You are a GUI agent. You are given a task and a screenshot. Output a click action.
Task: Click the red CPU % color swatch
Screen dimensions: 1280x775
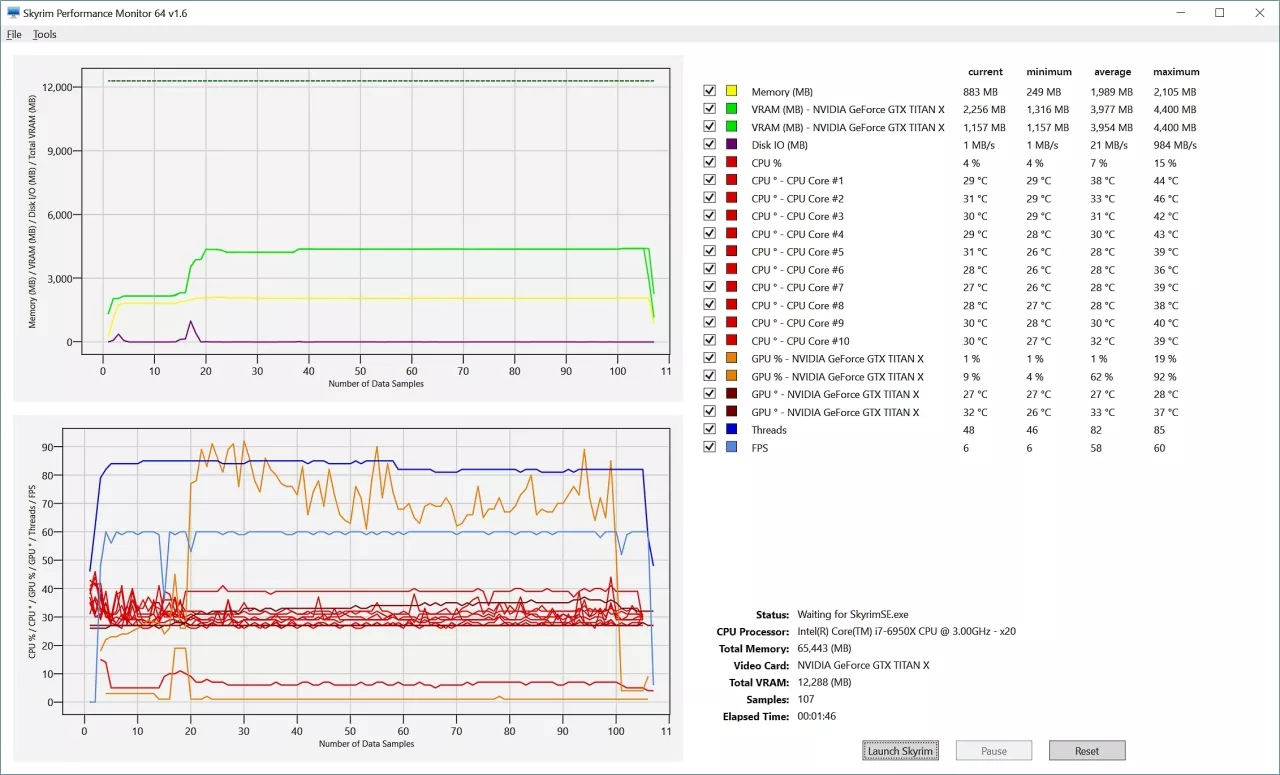click(x=732, y=163)
